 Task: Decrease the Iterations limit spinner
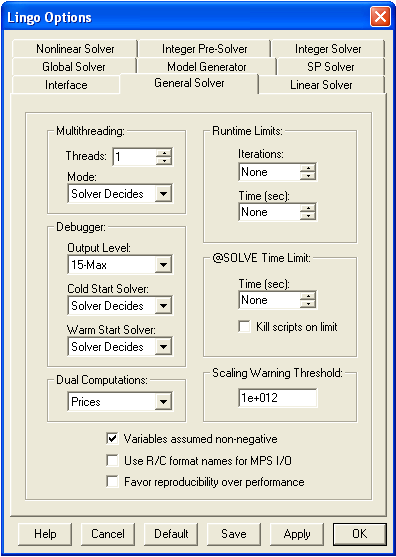308,176
